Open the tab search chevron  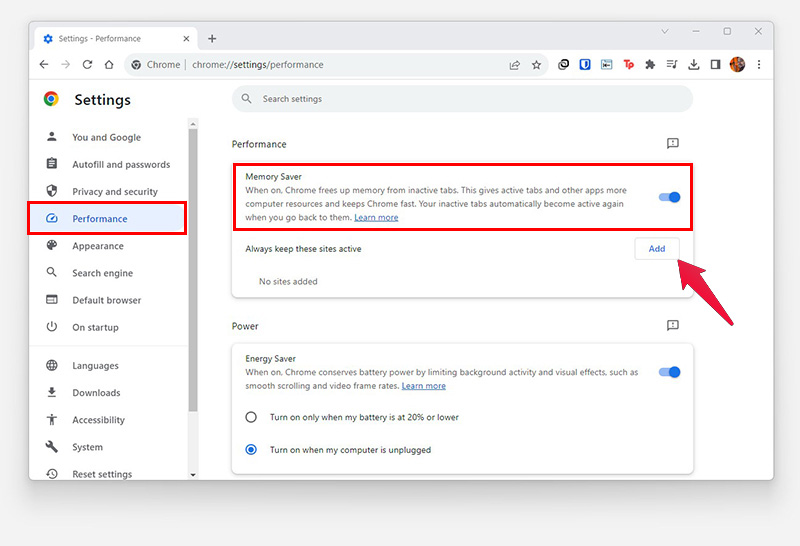pyautogui.click(x=665, y=32)
